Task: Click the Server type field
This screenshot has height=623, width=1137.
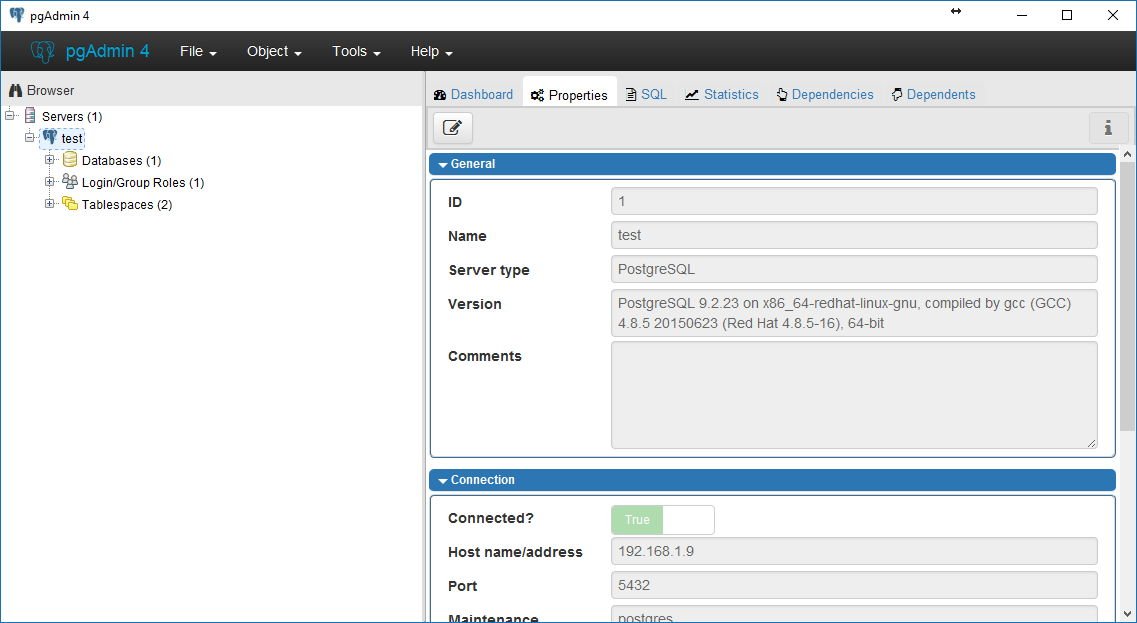Action: click(x=854, y=269)
